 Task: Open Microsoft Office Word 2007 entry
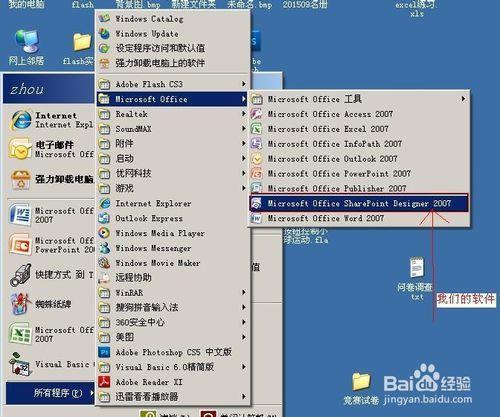tap(359, 218)
